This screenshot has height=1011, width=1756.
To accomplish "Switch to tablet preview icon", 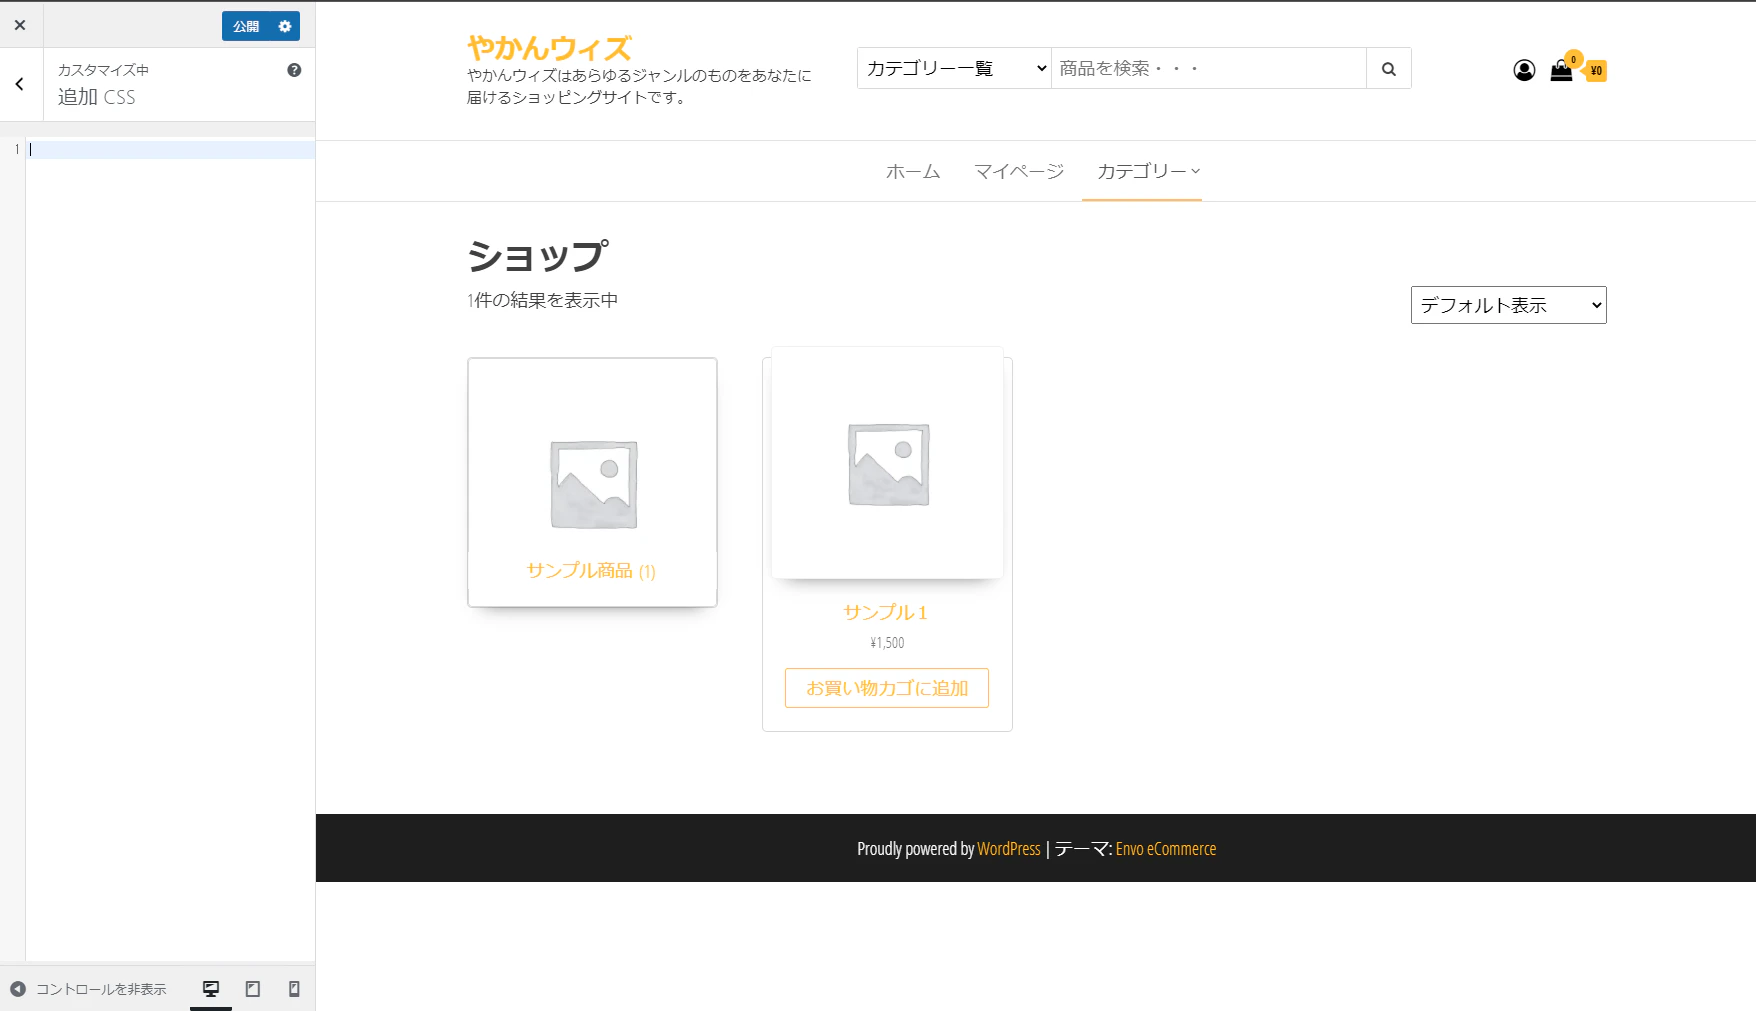I will (253, 989).
